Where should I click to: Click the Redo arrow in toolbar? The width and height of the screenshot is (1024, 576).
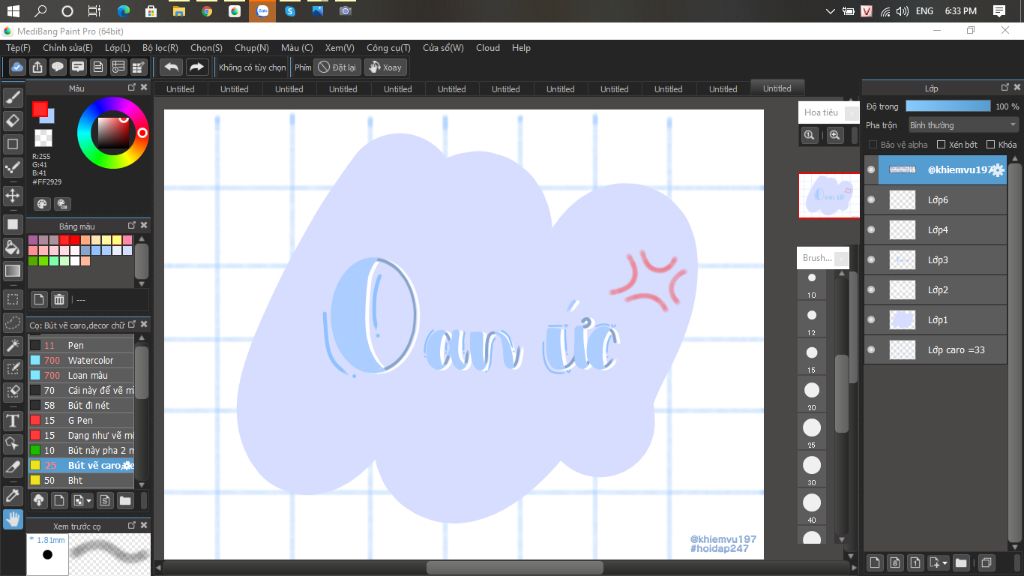[x=196, y=67]
